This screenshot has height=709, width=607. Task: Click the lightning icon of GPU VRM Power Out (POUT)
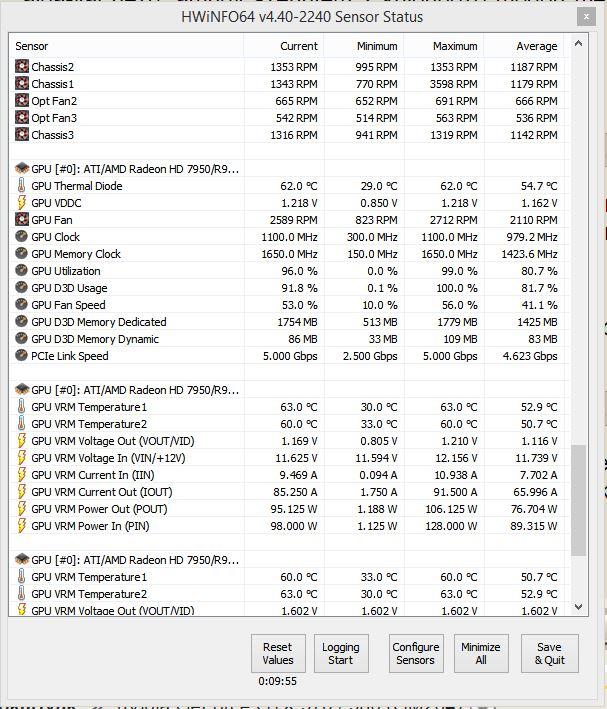21,509
